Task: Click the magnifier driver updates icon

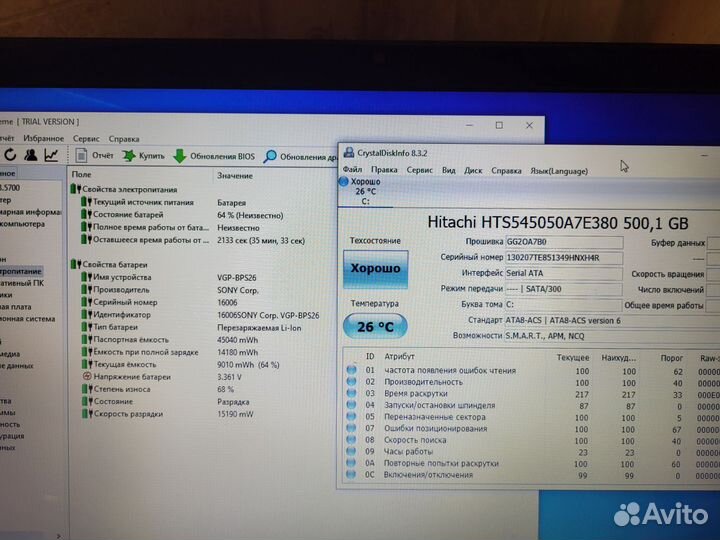Action: pyautogui.click(x=270, y=157)
